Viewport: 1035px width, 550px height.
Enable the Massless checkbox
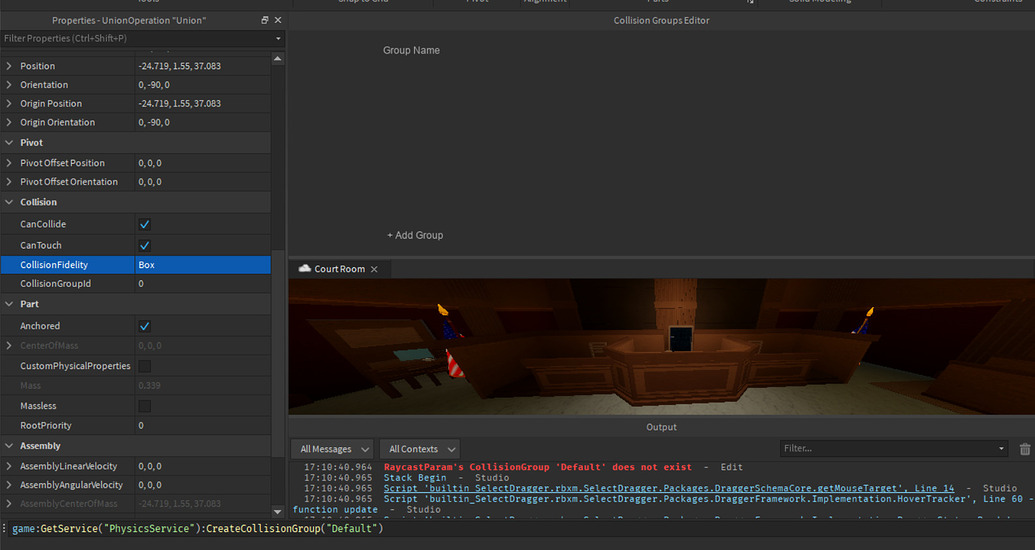[x=145, y=406]
